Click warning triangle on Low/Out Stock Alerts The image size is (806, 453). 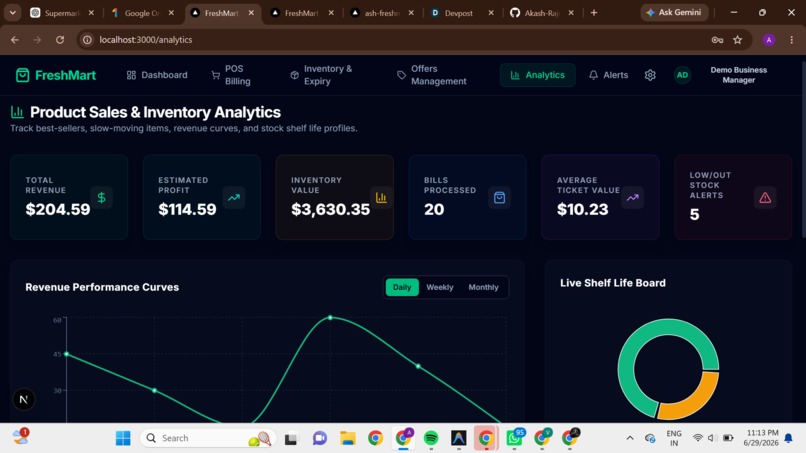pos(765,197)
